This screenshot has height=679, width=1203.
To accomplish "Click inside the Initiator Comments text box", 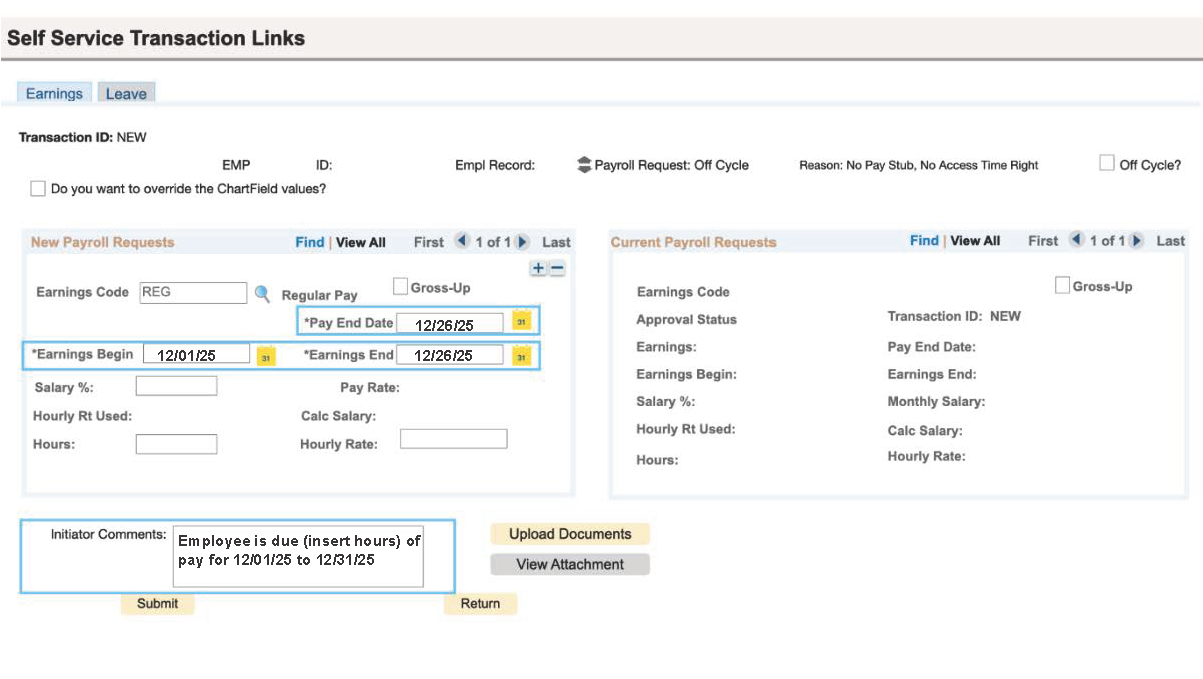I will point(298,556).
